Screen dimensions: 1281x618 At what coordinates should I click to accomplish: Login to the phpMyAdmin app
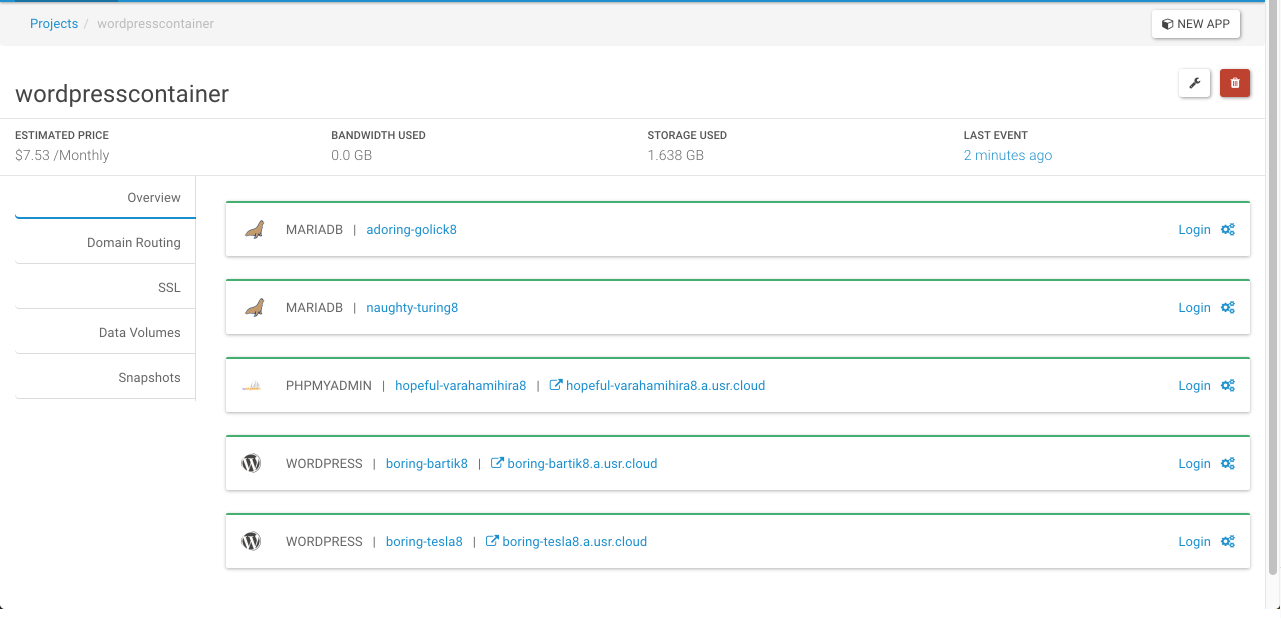click(x=1194, y=385)
